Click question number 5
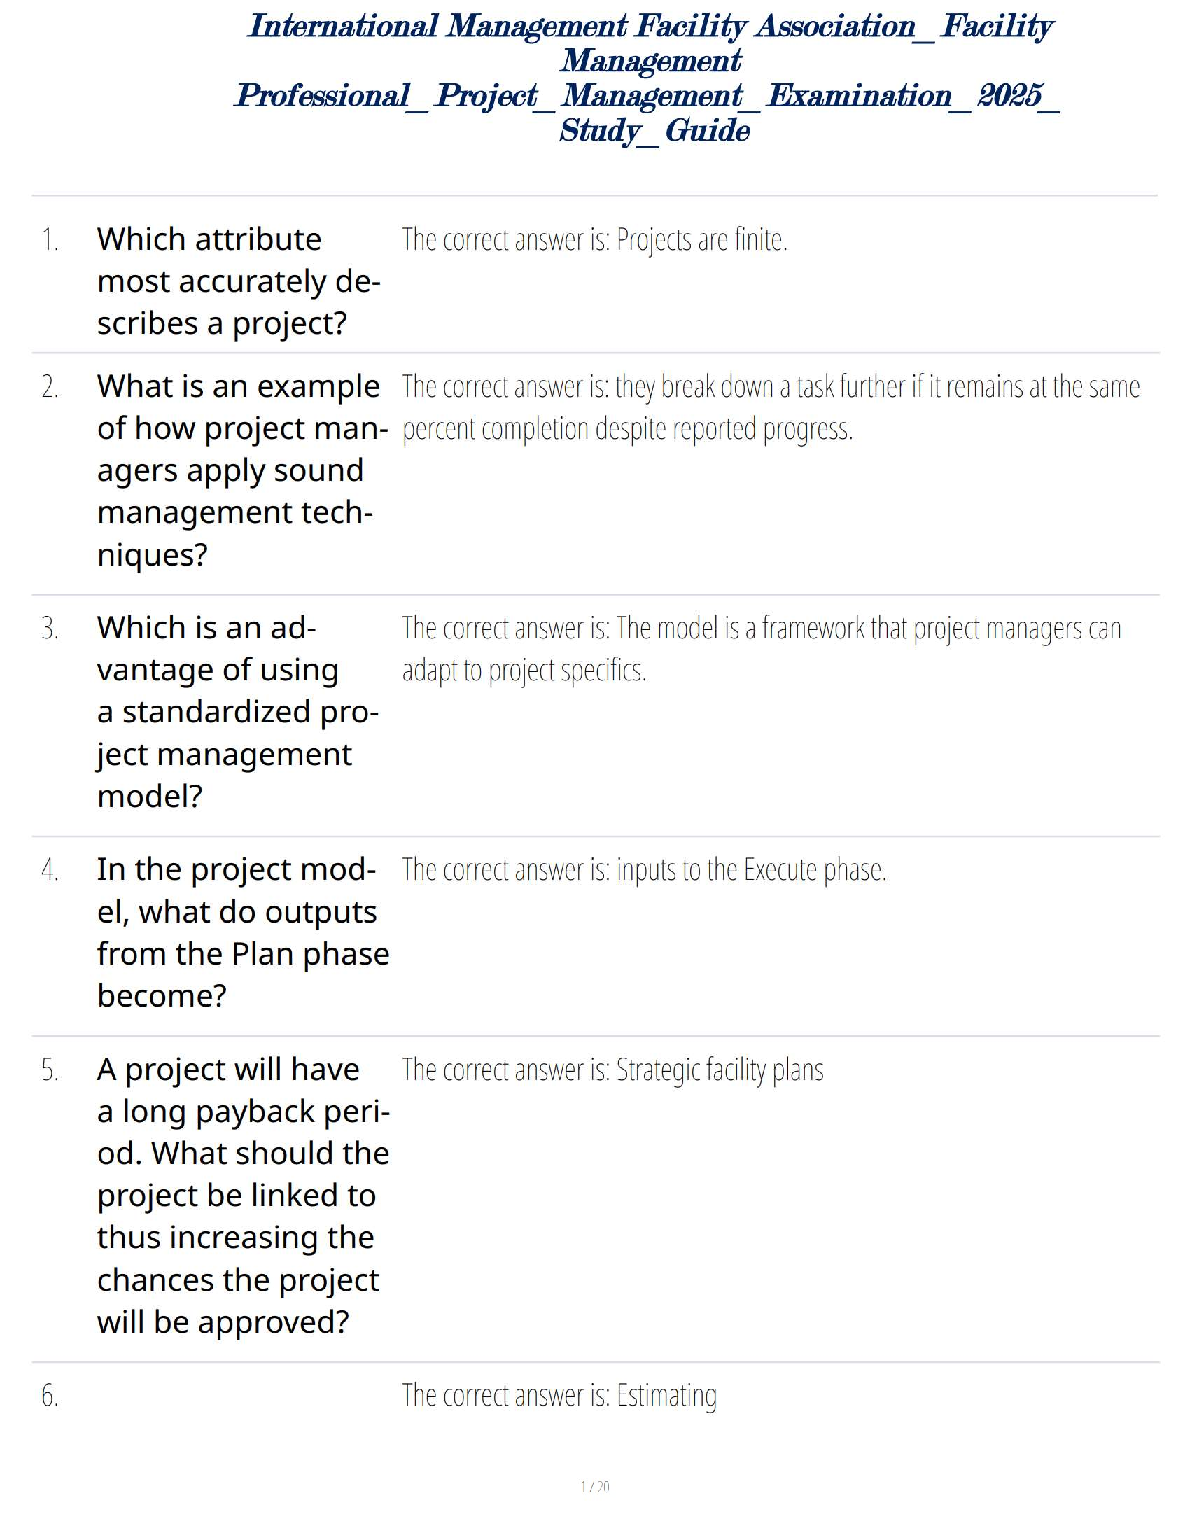Viewport: 1190px width, 1540px height. [50, 1071]
